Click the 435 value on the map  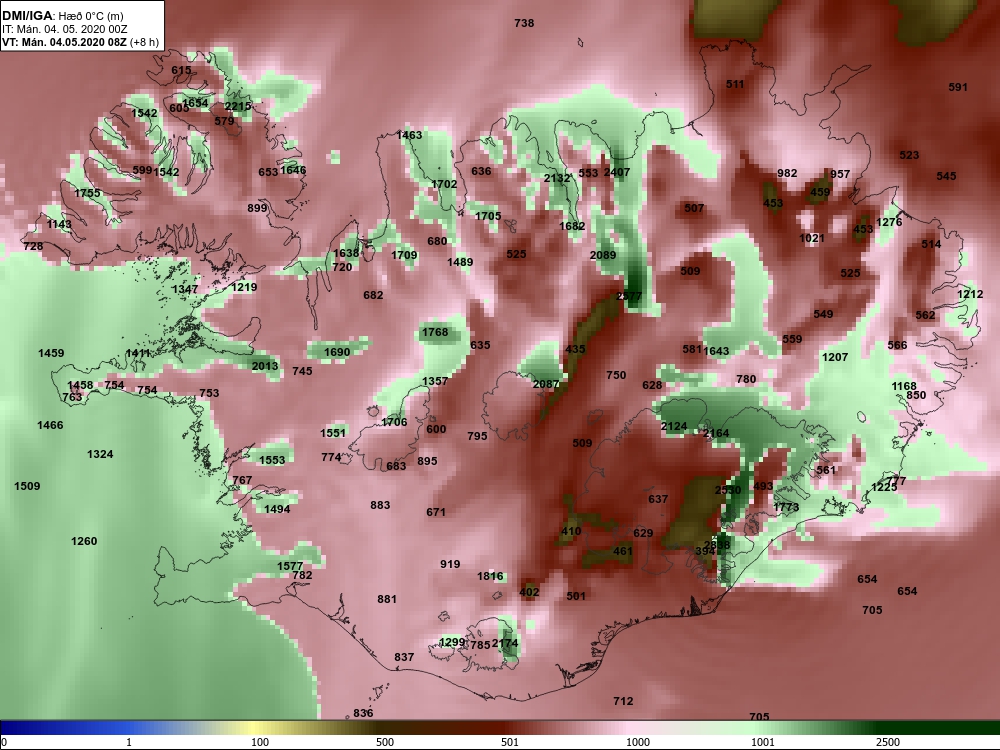pos(575,349)
